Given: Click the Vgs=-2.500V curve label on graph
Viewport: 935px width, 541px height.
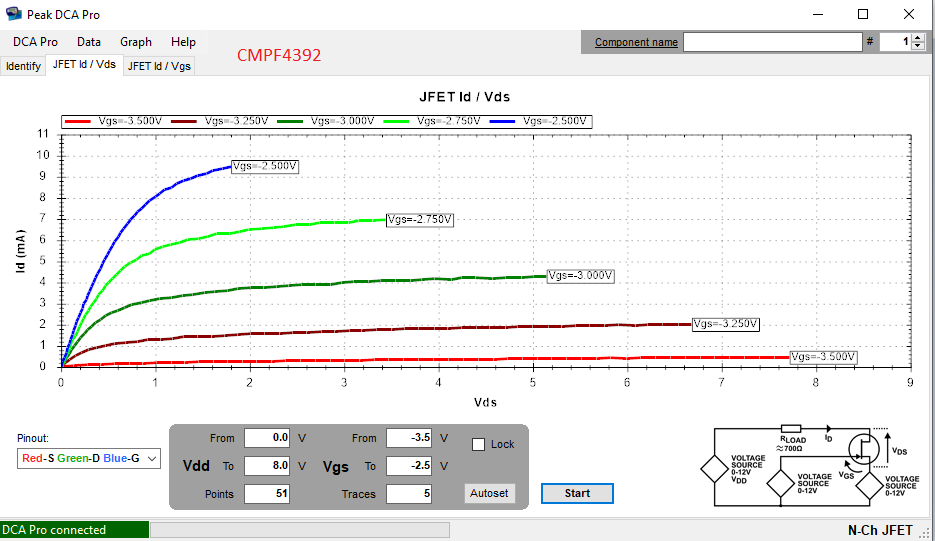Looking at the screenshot, I should click(x=265, y=166).
